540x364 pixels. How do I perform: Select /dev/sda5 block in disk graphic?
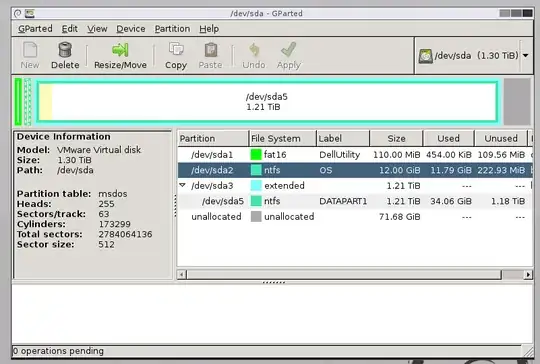pos(267,102)
